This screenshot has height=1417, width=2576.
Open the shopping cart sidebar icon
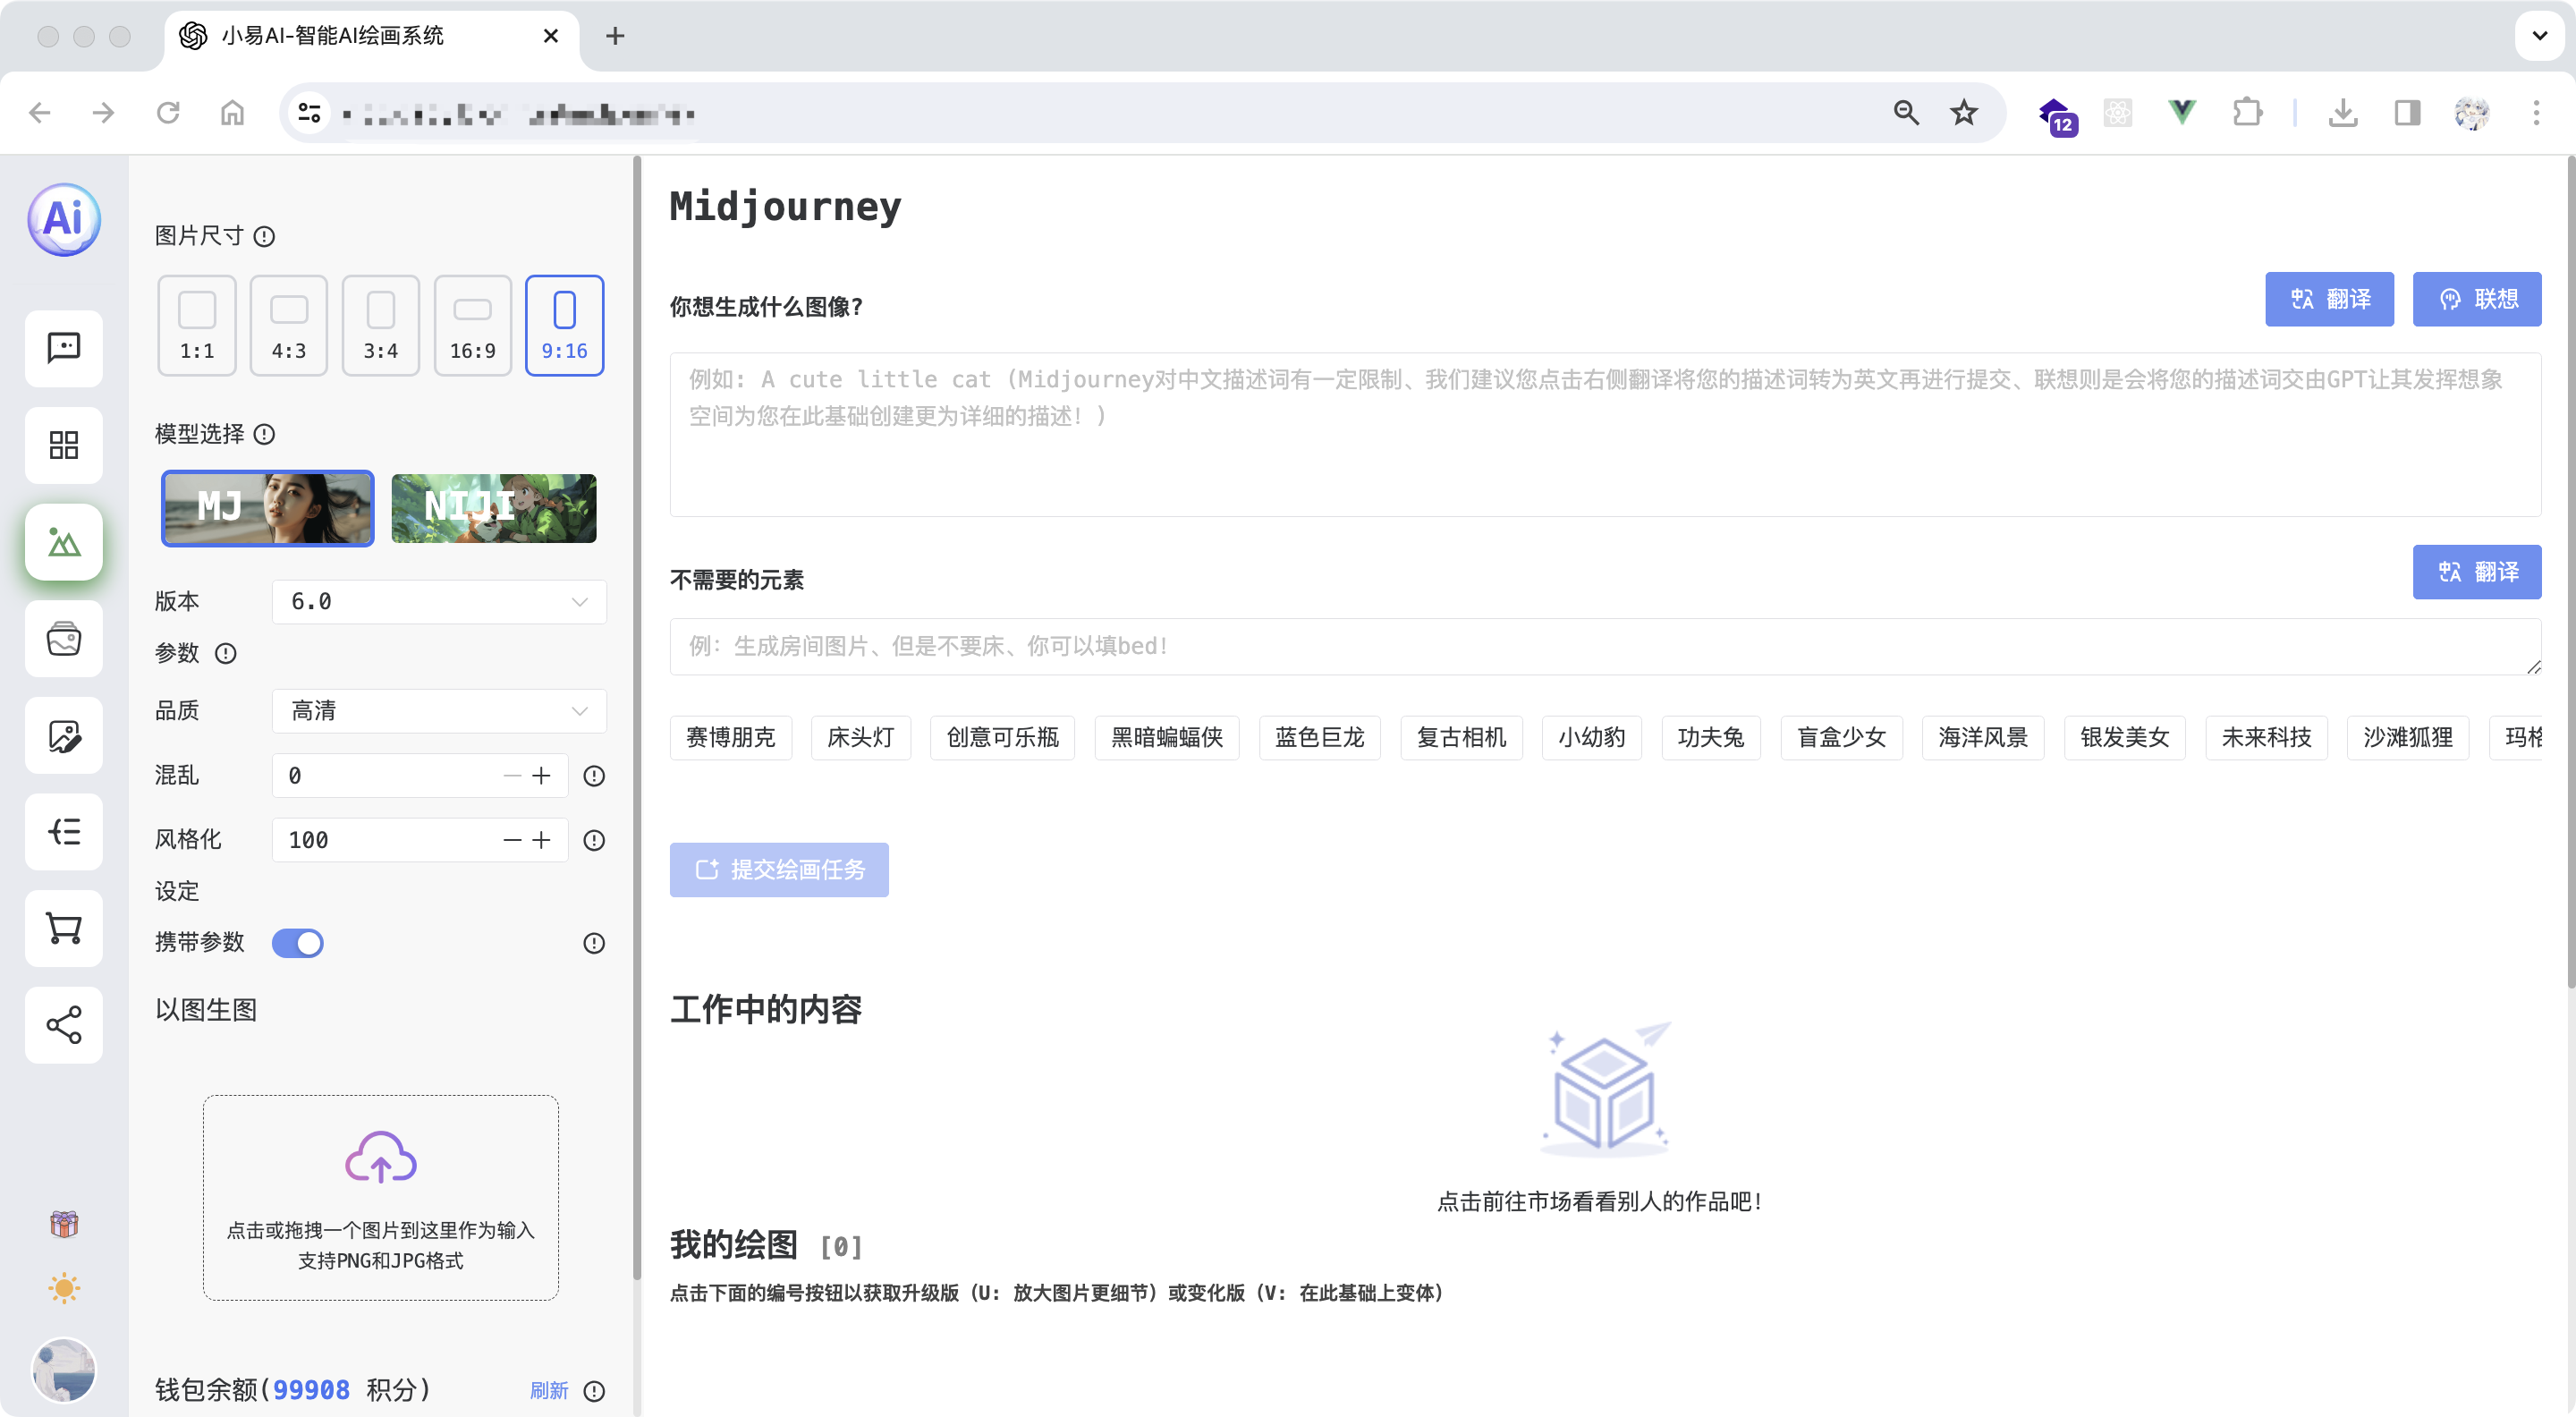[64, 929]
